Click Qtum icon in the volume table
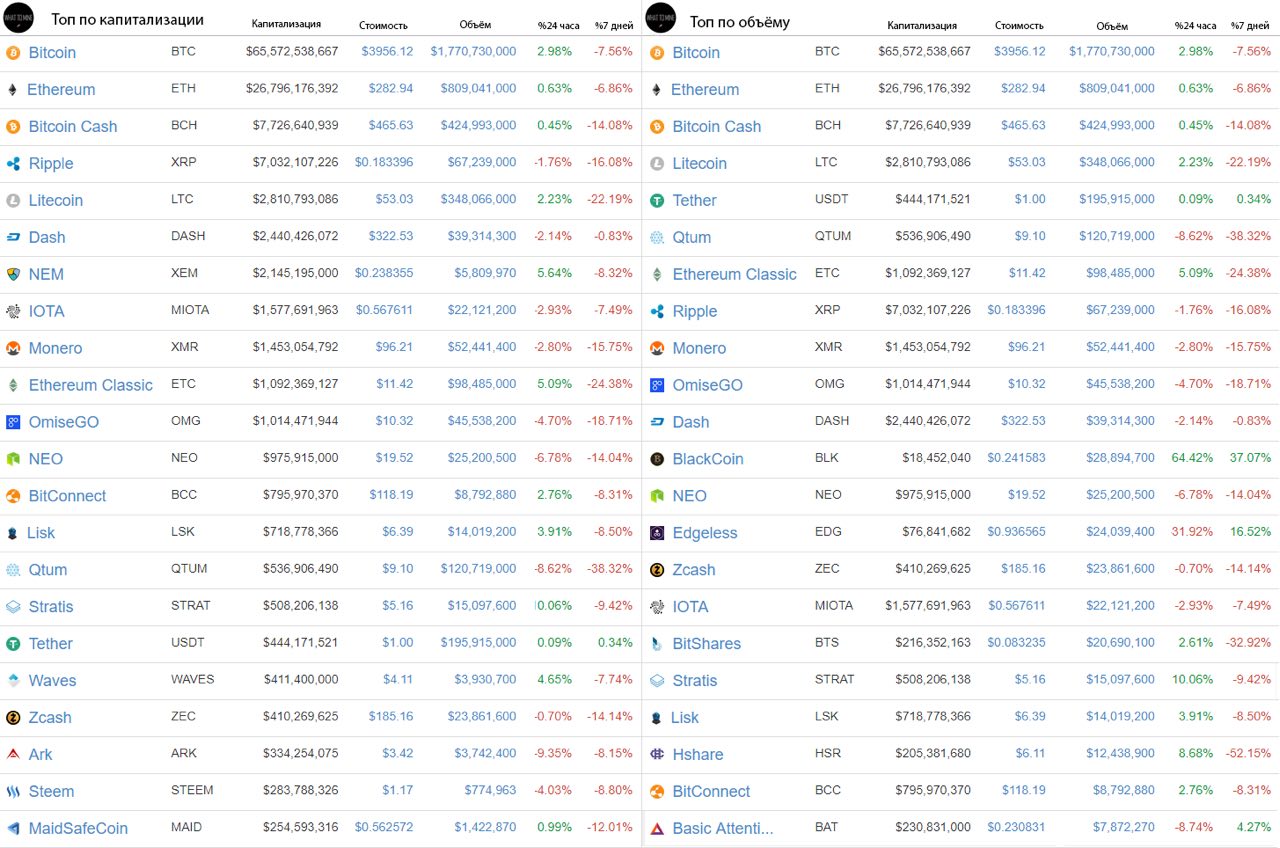1280x848 pixels. tap(657, 237)
